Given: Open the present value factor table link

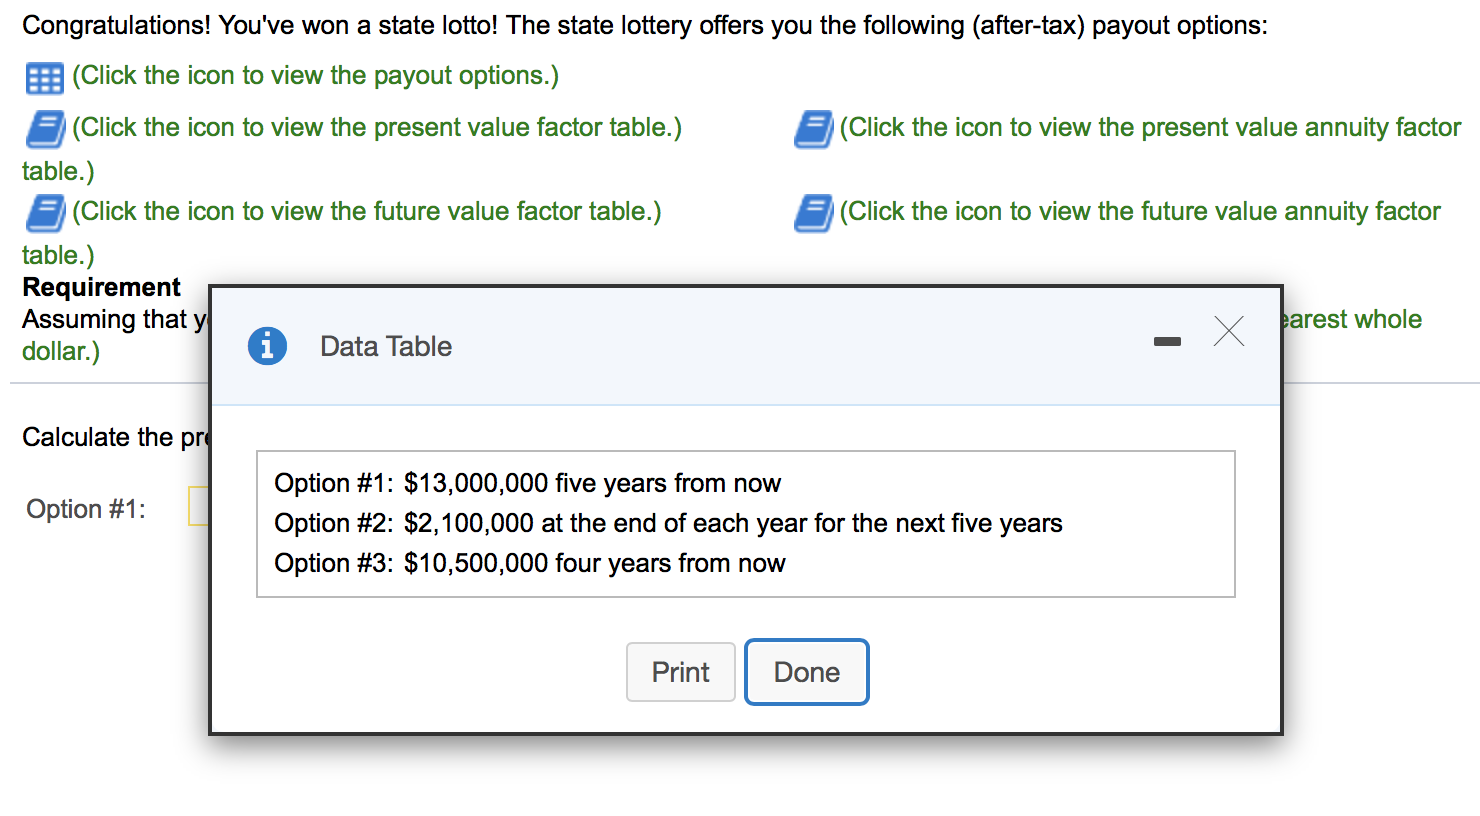Looking at the screenshot, I should (376, 127).
